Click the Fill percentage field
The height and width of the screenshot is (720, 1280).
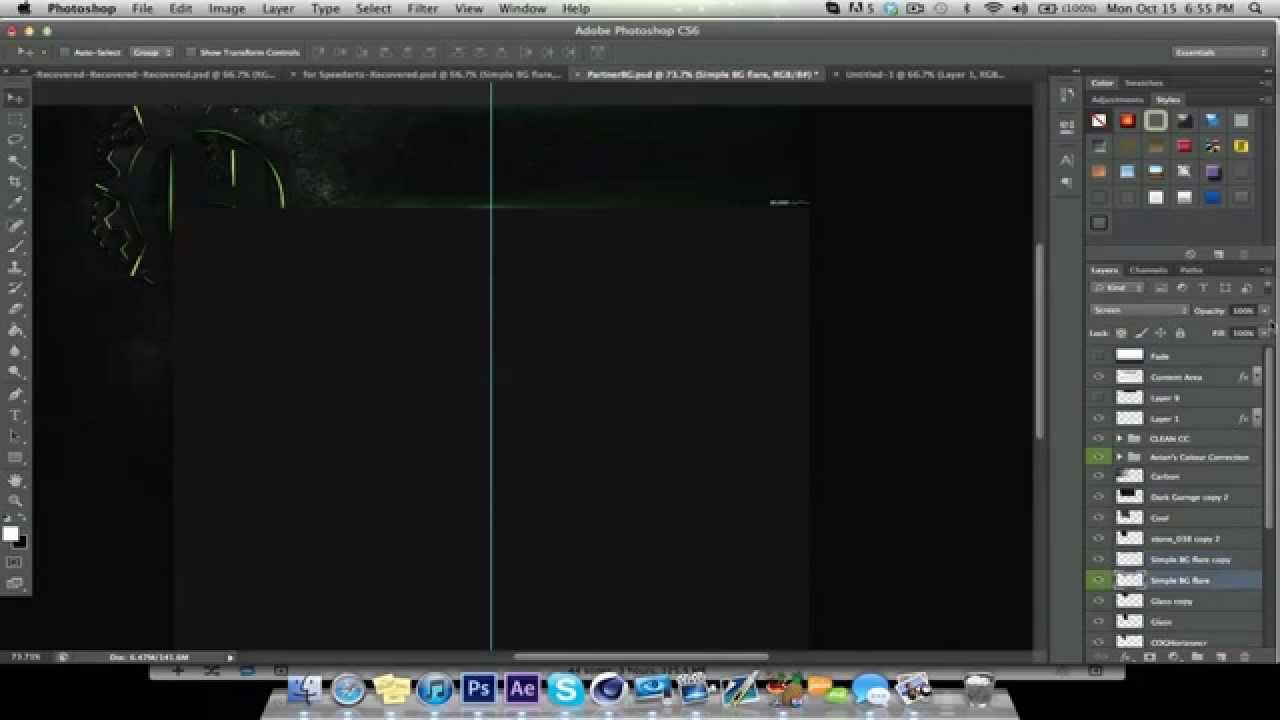pos(1244,333)
